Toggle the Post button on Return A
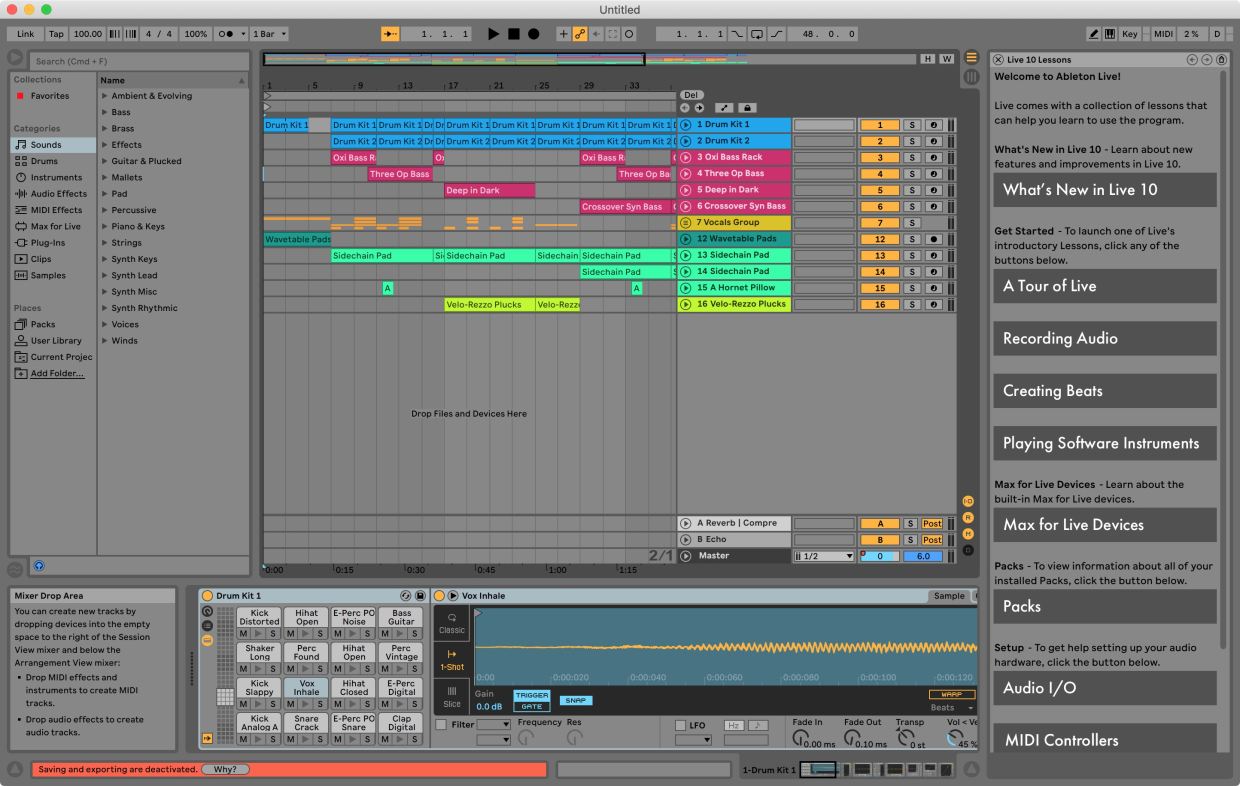Screen dimensions: 1240x786 (x=932, y=523)
